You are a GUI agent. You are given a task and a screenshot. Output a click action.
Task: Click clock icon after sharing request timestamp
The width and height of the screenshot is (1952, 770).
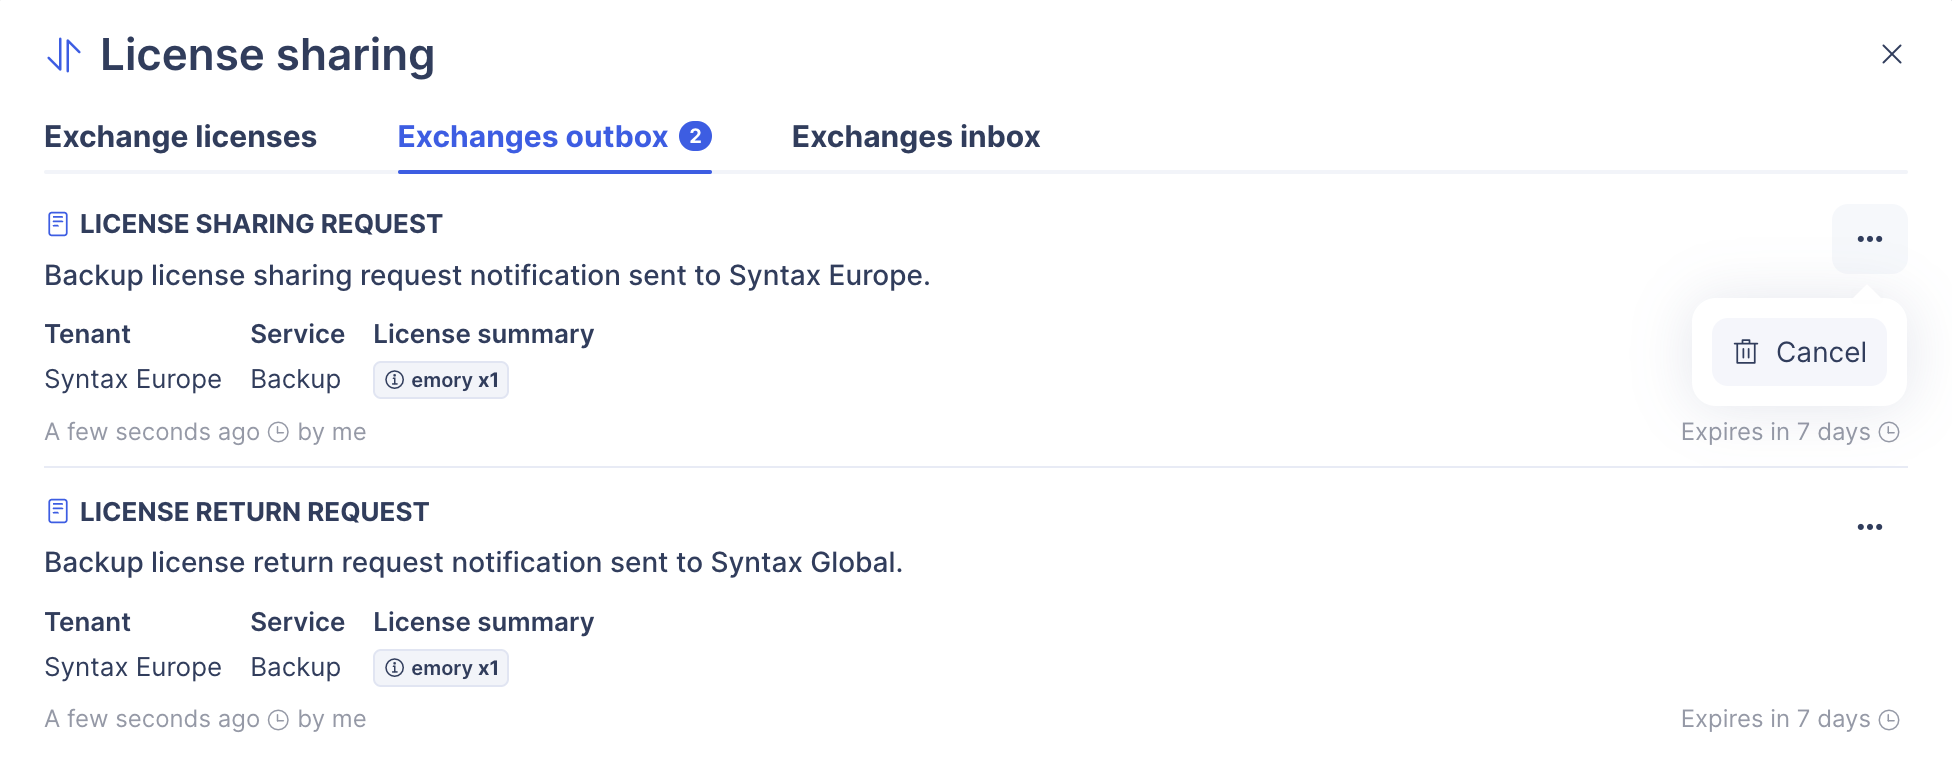279,432
